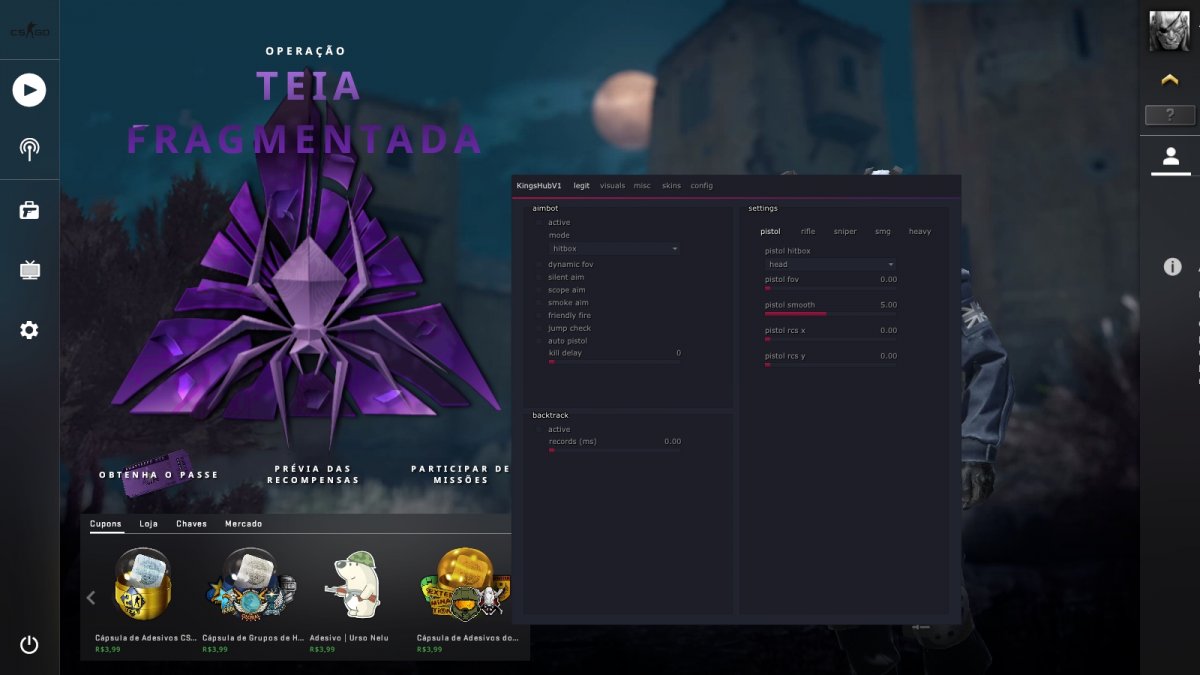
Task: Switch to the misc tab
Action: click(x=642, y=186)
